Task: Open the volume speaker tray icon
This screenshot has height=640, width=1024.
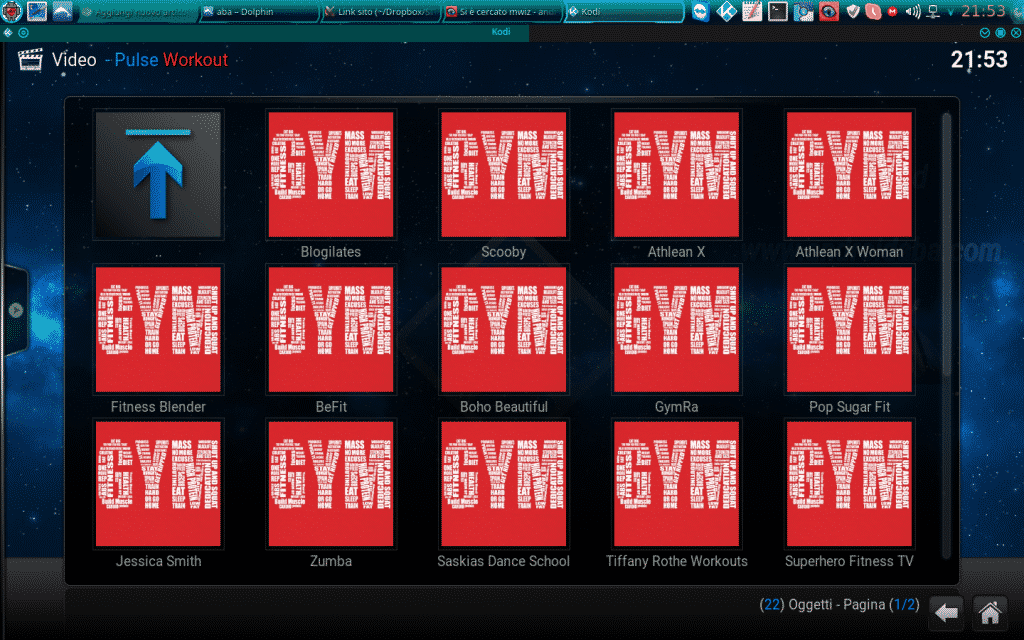Action: click(x=913, y=11)
